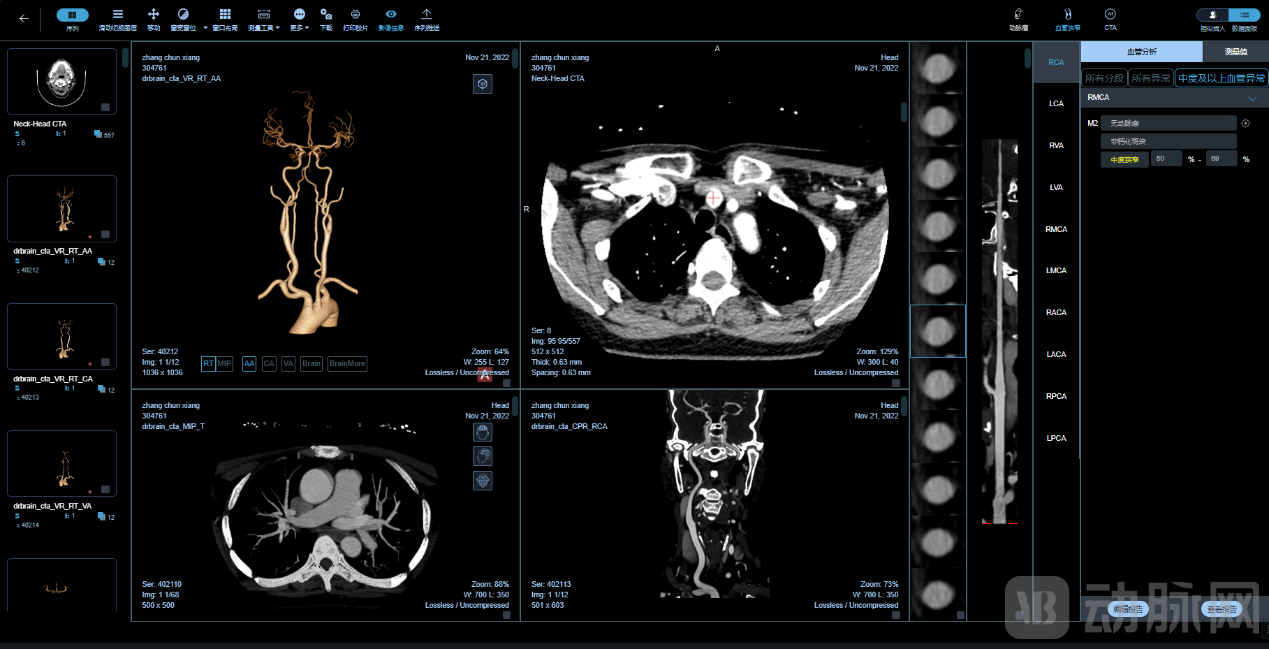The height and width of the screenshot is (649, 1269).
Task: Click the 3D cube icon in VR view
Action: pyautogui.click(x=483, y=85)
